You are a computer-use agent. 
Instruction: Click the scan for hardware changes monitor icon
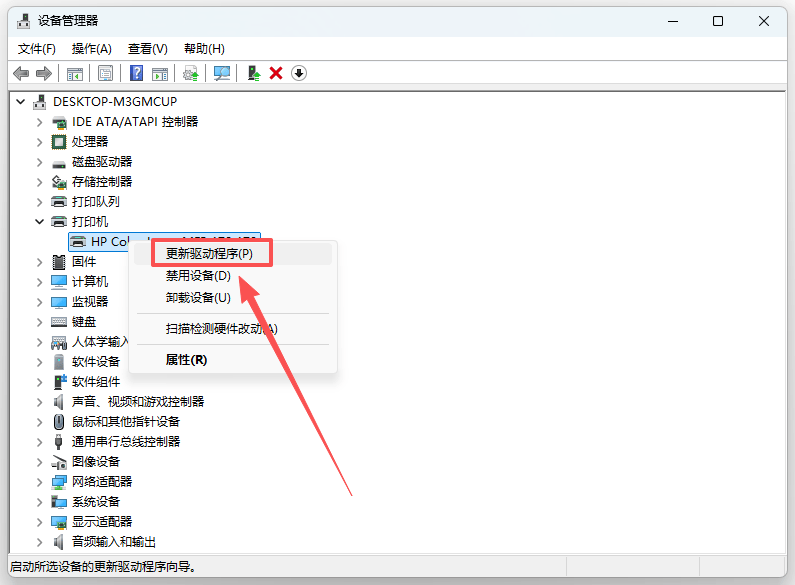point(222,73)
